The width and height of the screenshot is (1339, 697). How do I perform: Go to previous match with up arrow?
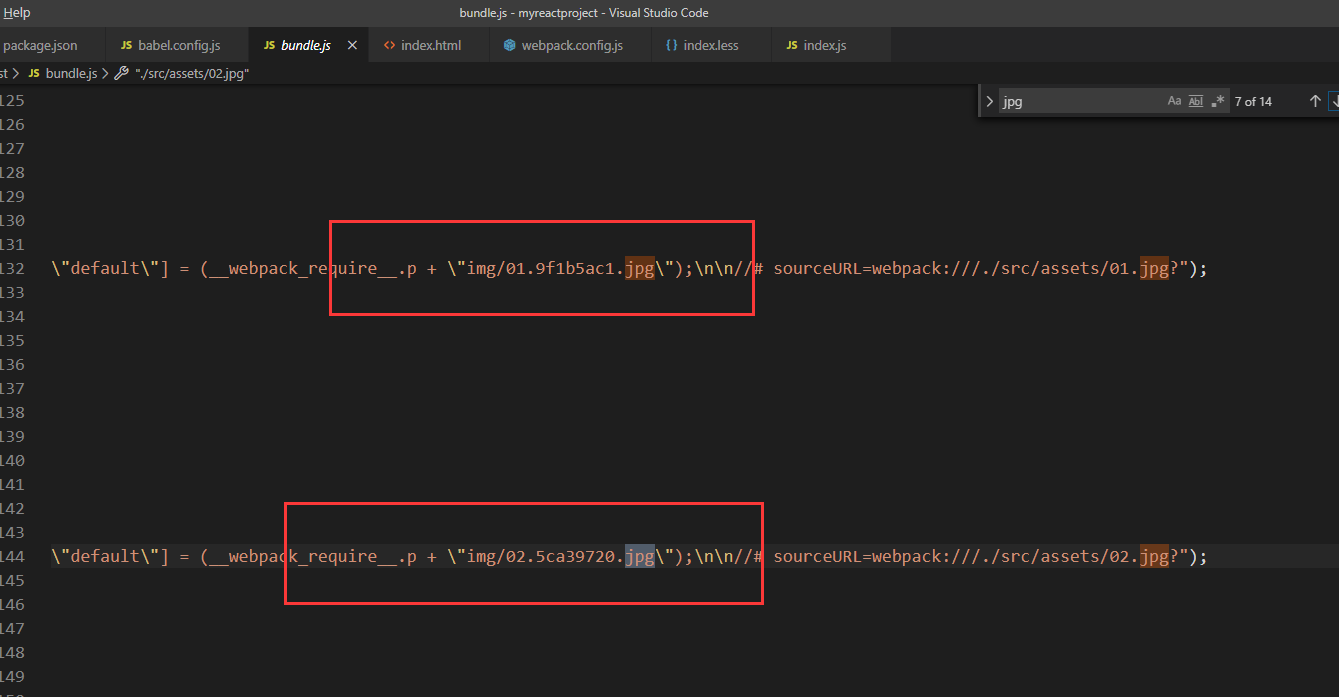pos(1315,101)
